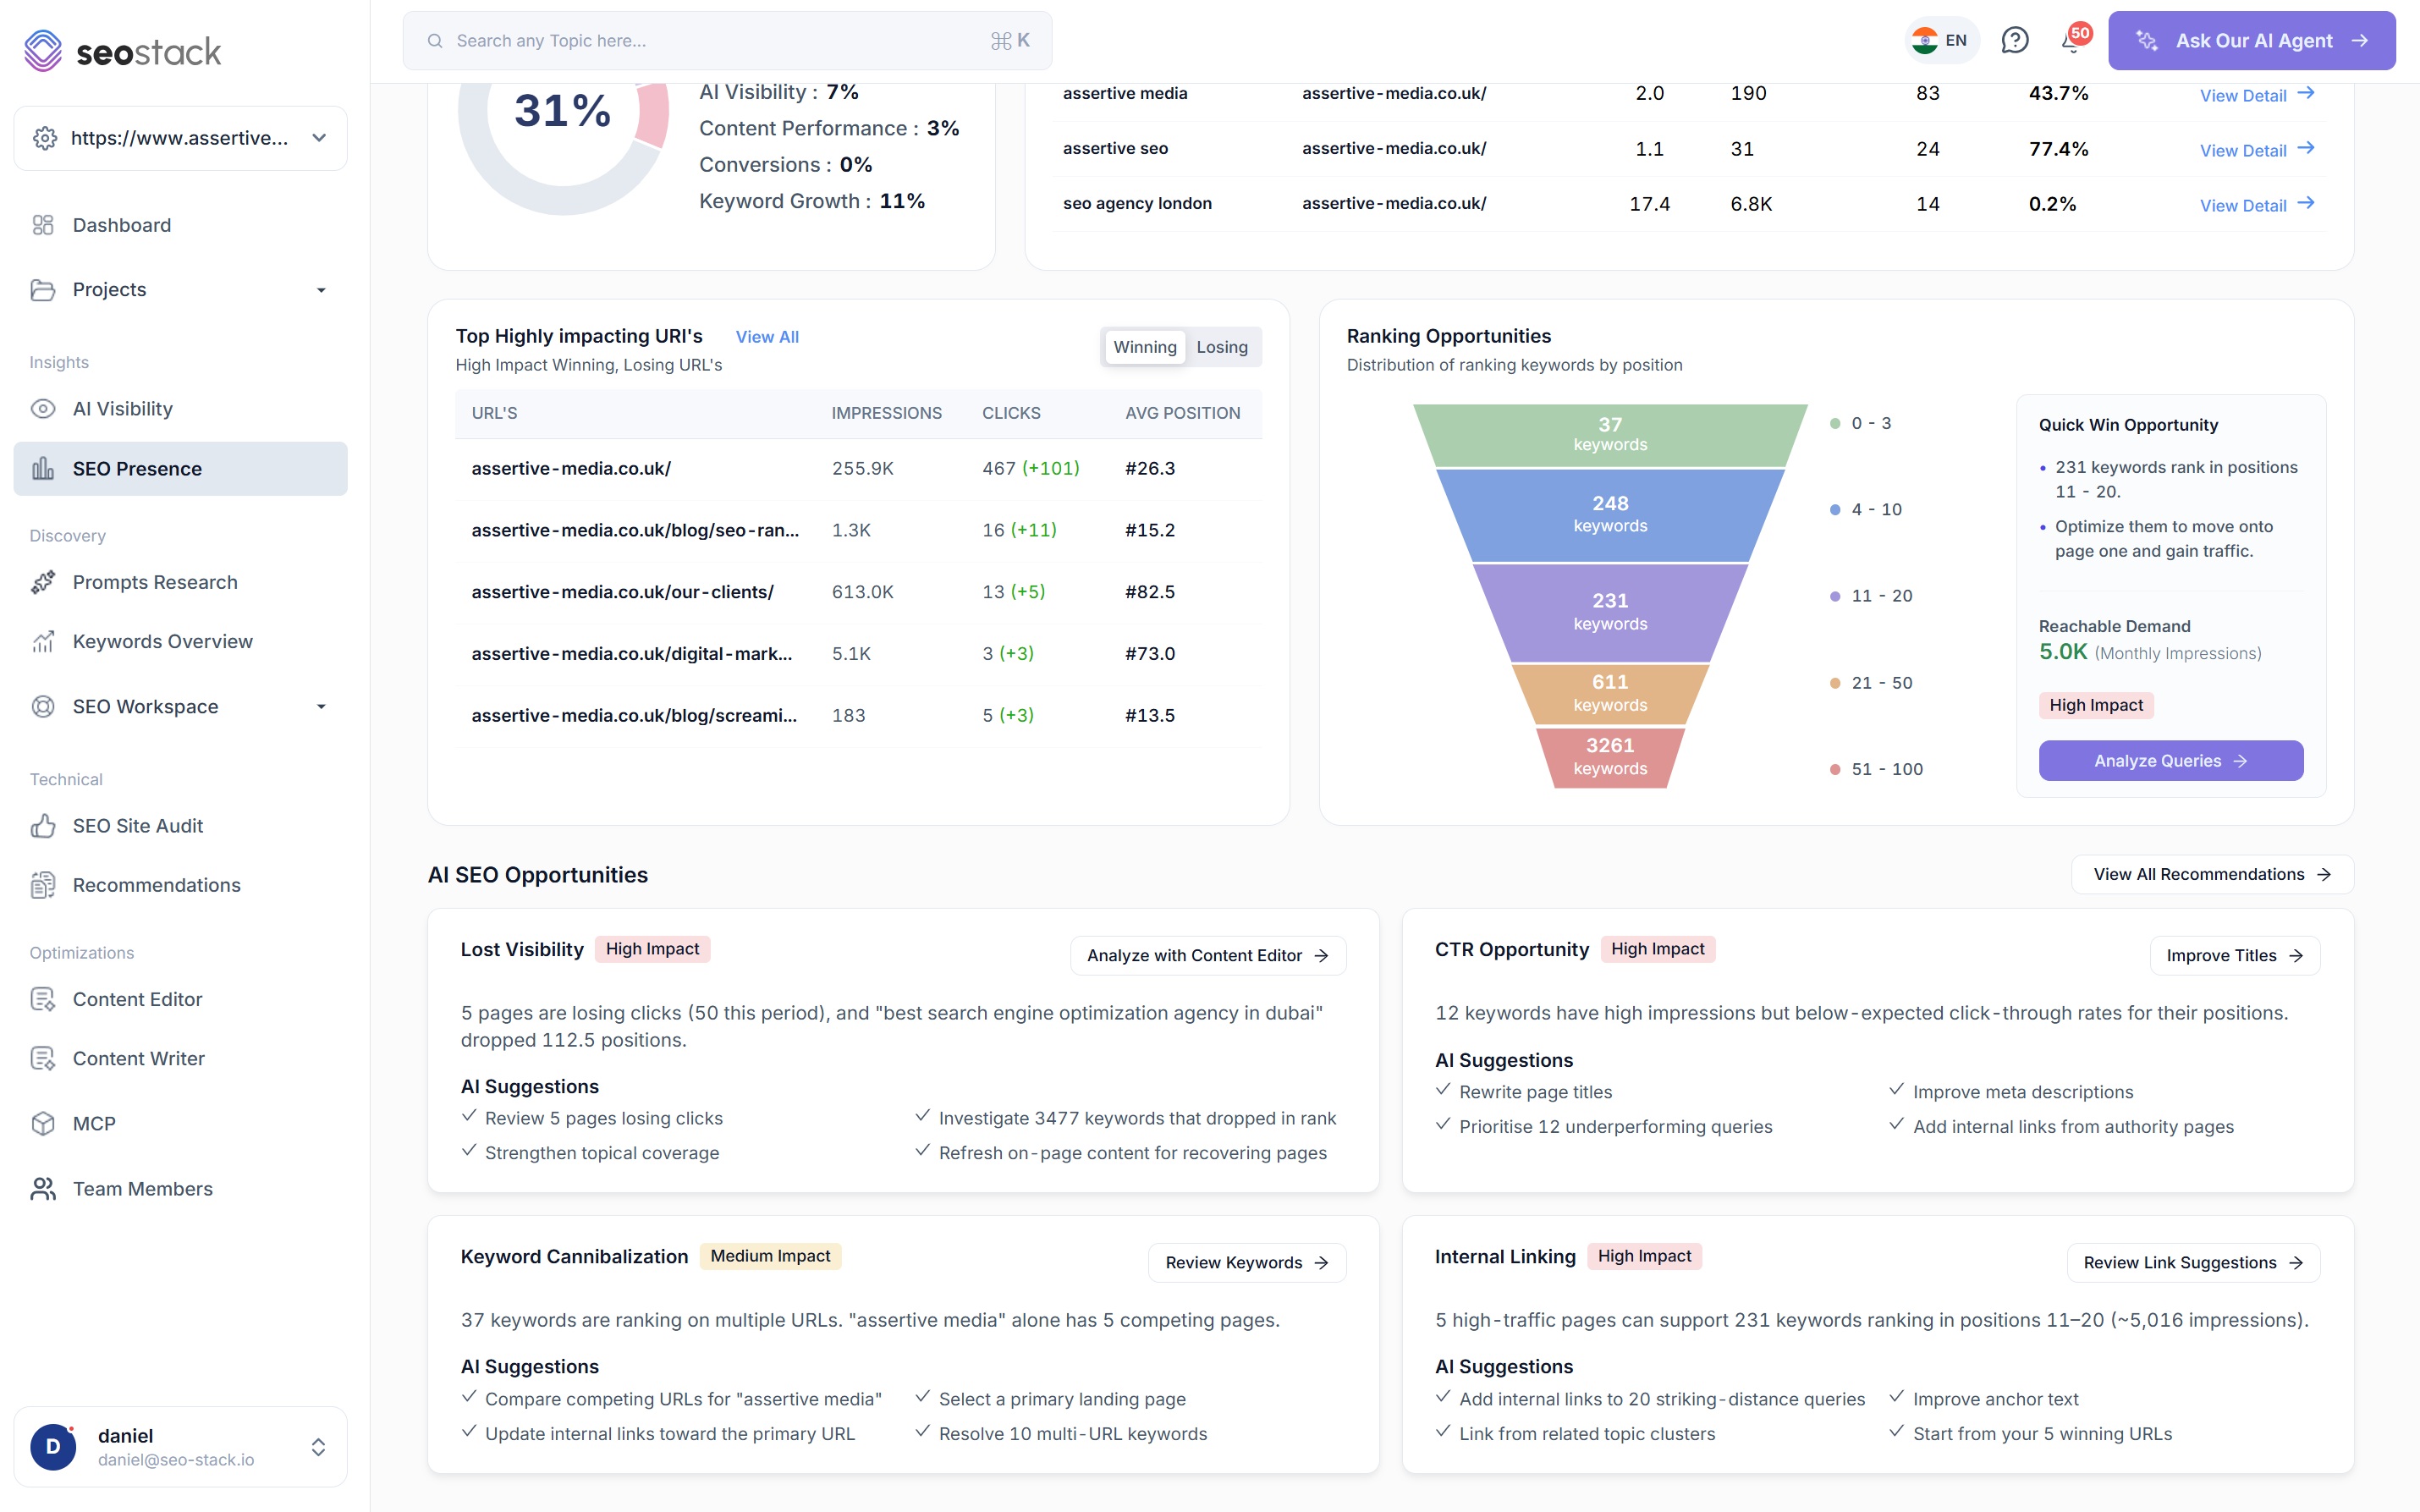
Task: Click the MCP sidebar item
Action: coord(181,1124)
